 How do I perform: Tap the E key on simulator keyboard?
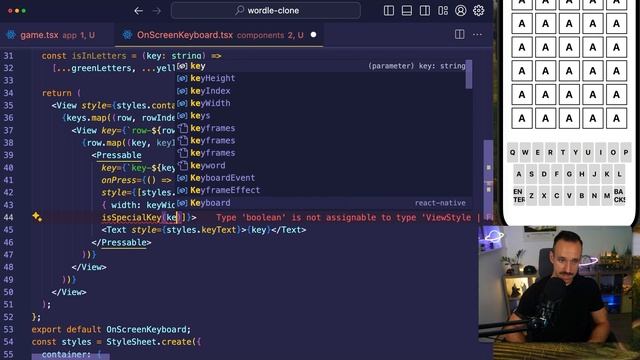[538, 153]
